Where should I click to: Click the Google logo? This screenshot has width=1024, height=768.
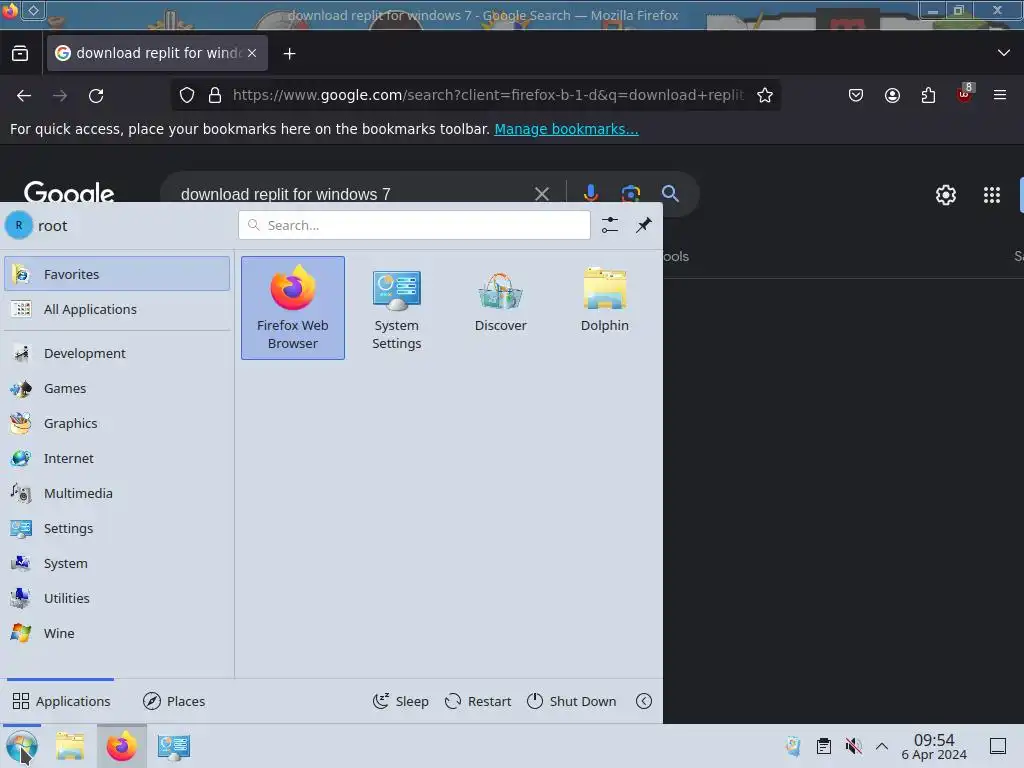69,193
